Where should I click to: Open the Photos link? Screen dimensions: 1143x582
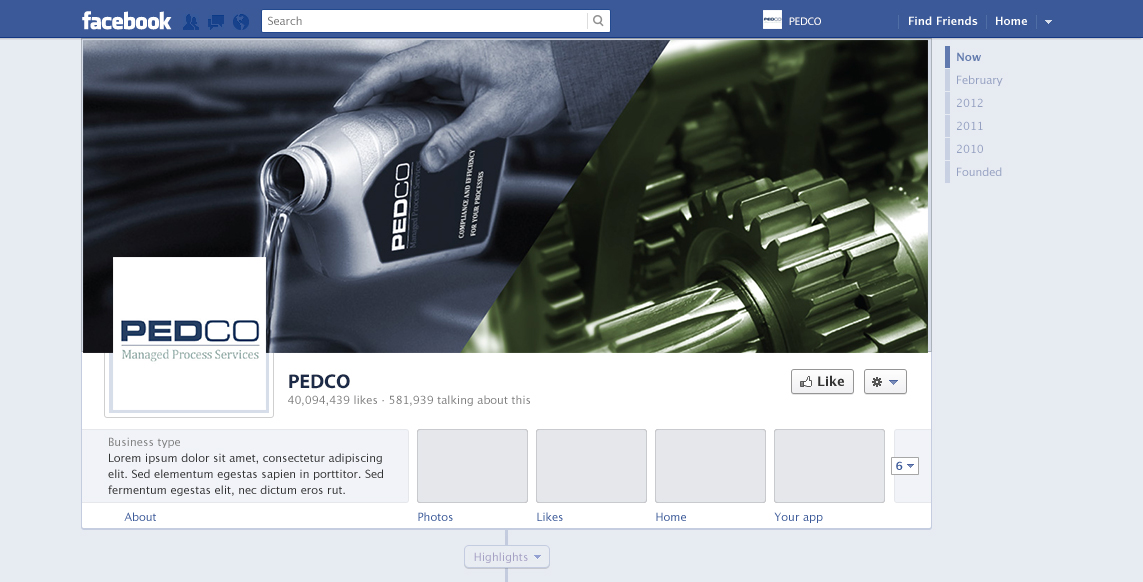[x=435, y=517]
